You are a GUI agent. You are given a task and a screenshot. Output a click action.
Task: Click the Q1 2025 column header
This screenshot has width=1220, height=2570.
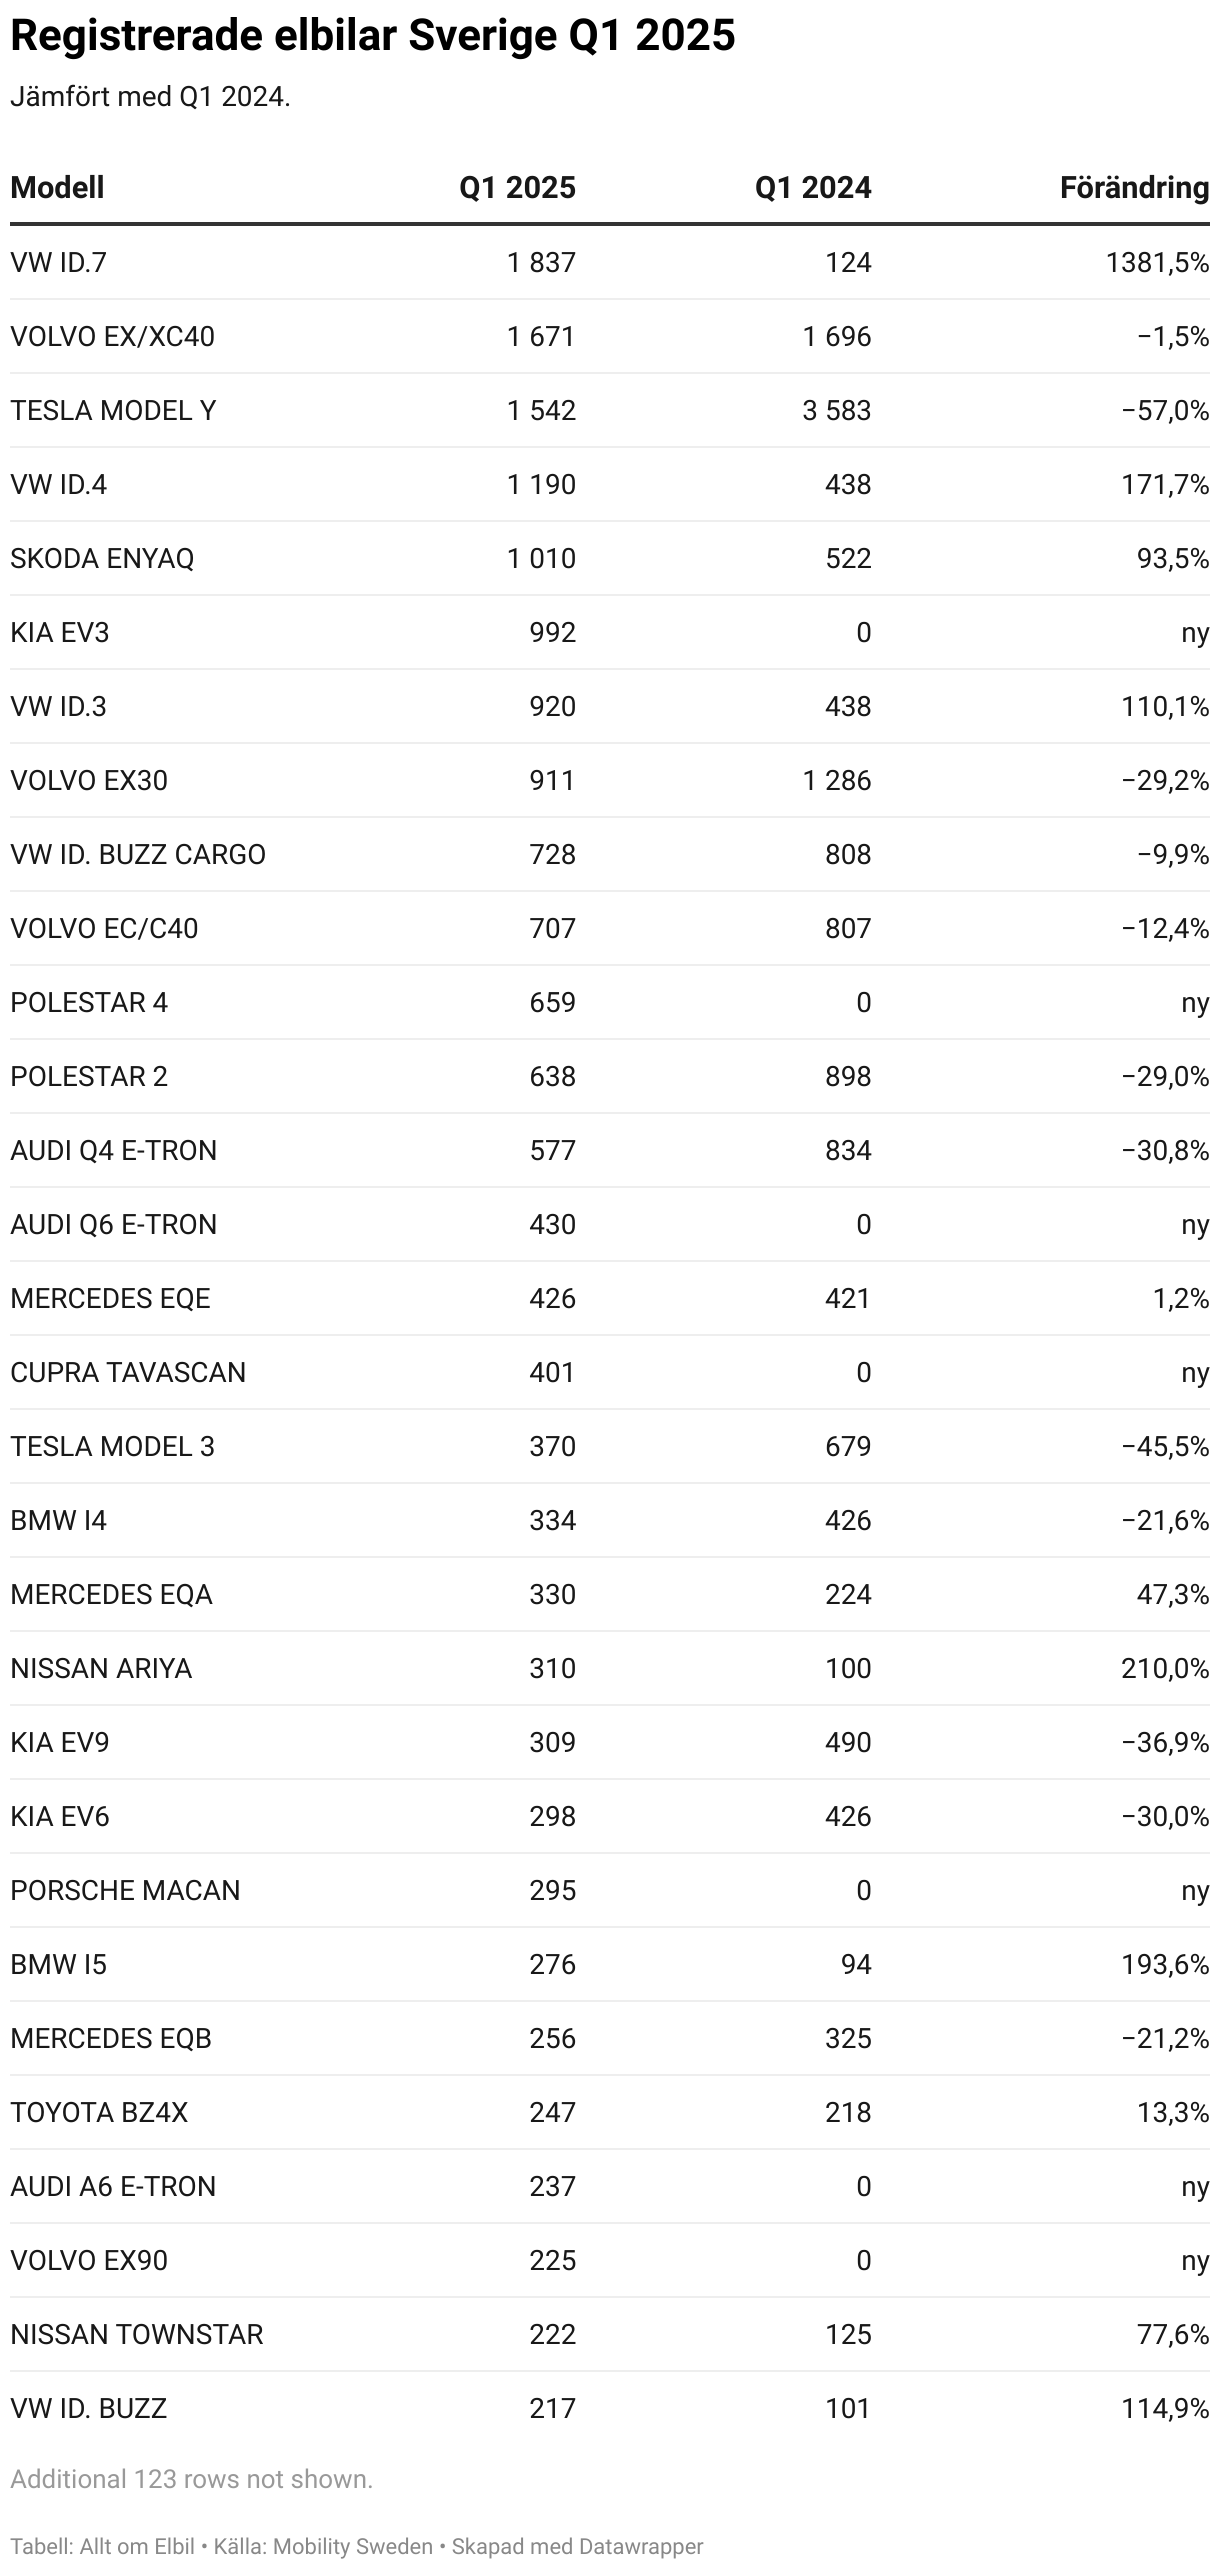click(x=517, y=188)
